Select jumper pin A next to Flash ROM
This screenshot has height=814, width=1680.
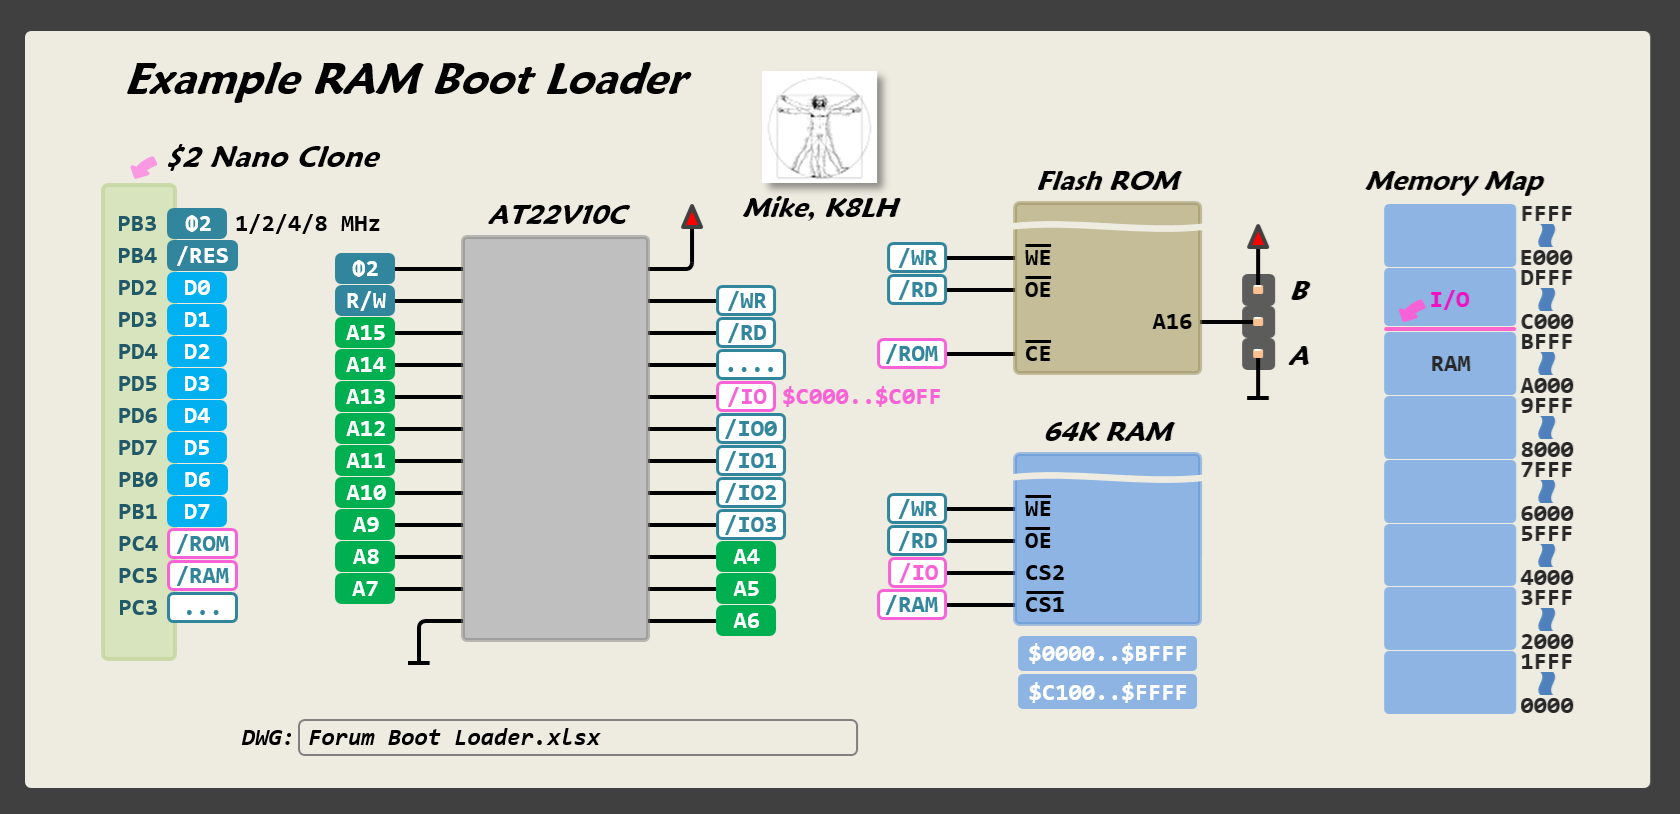click(x=1258, y=354)
